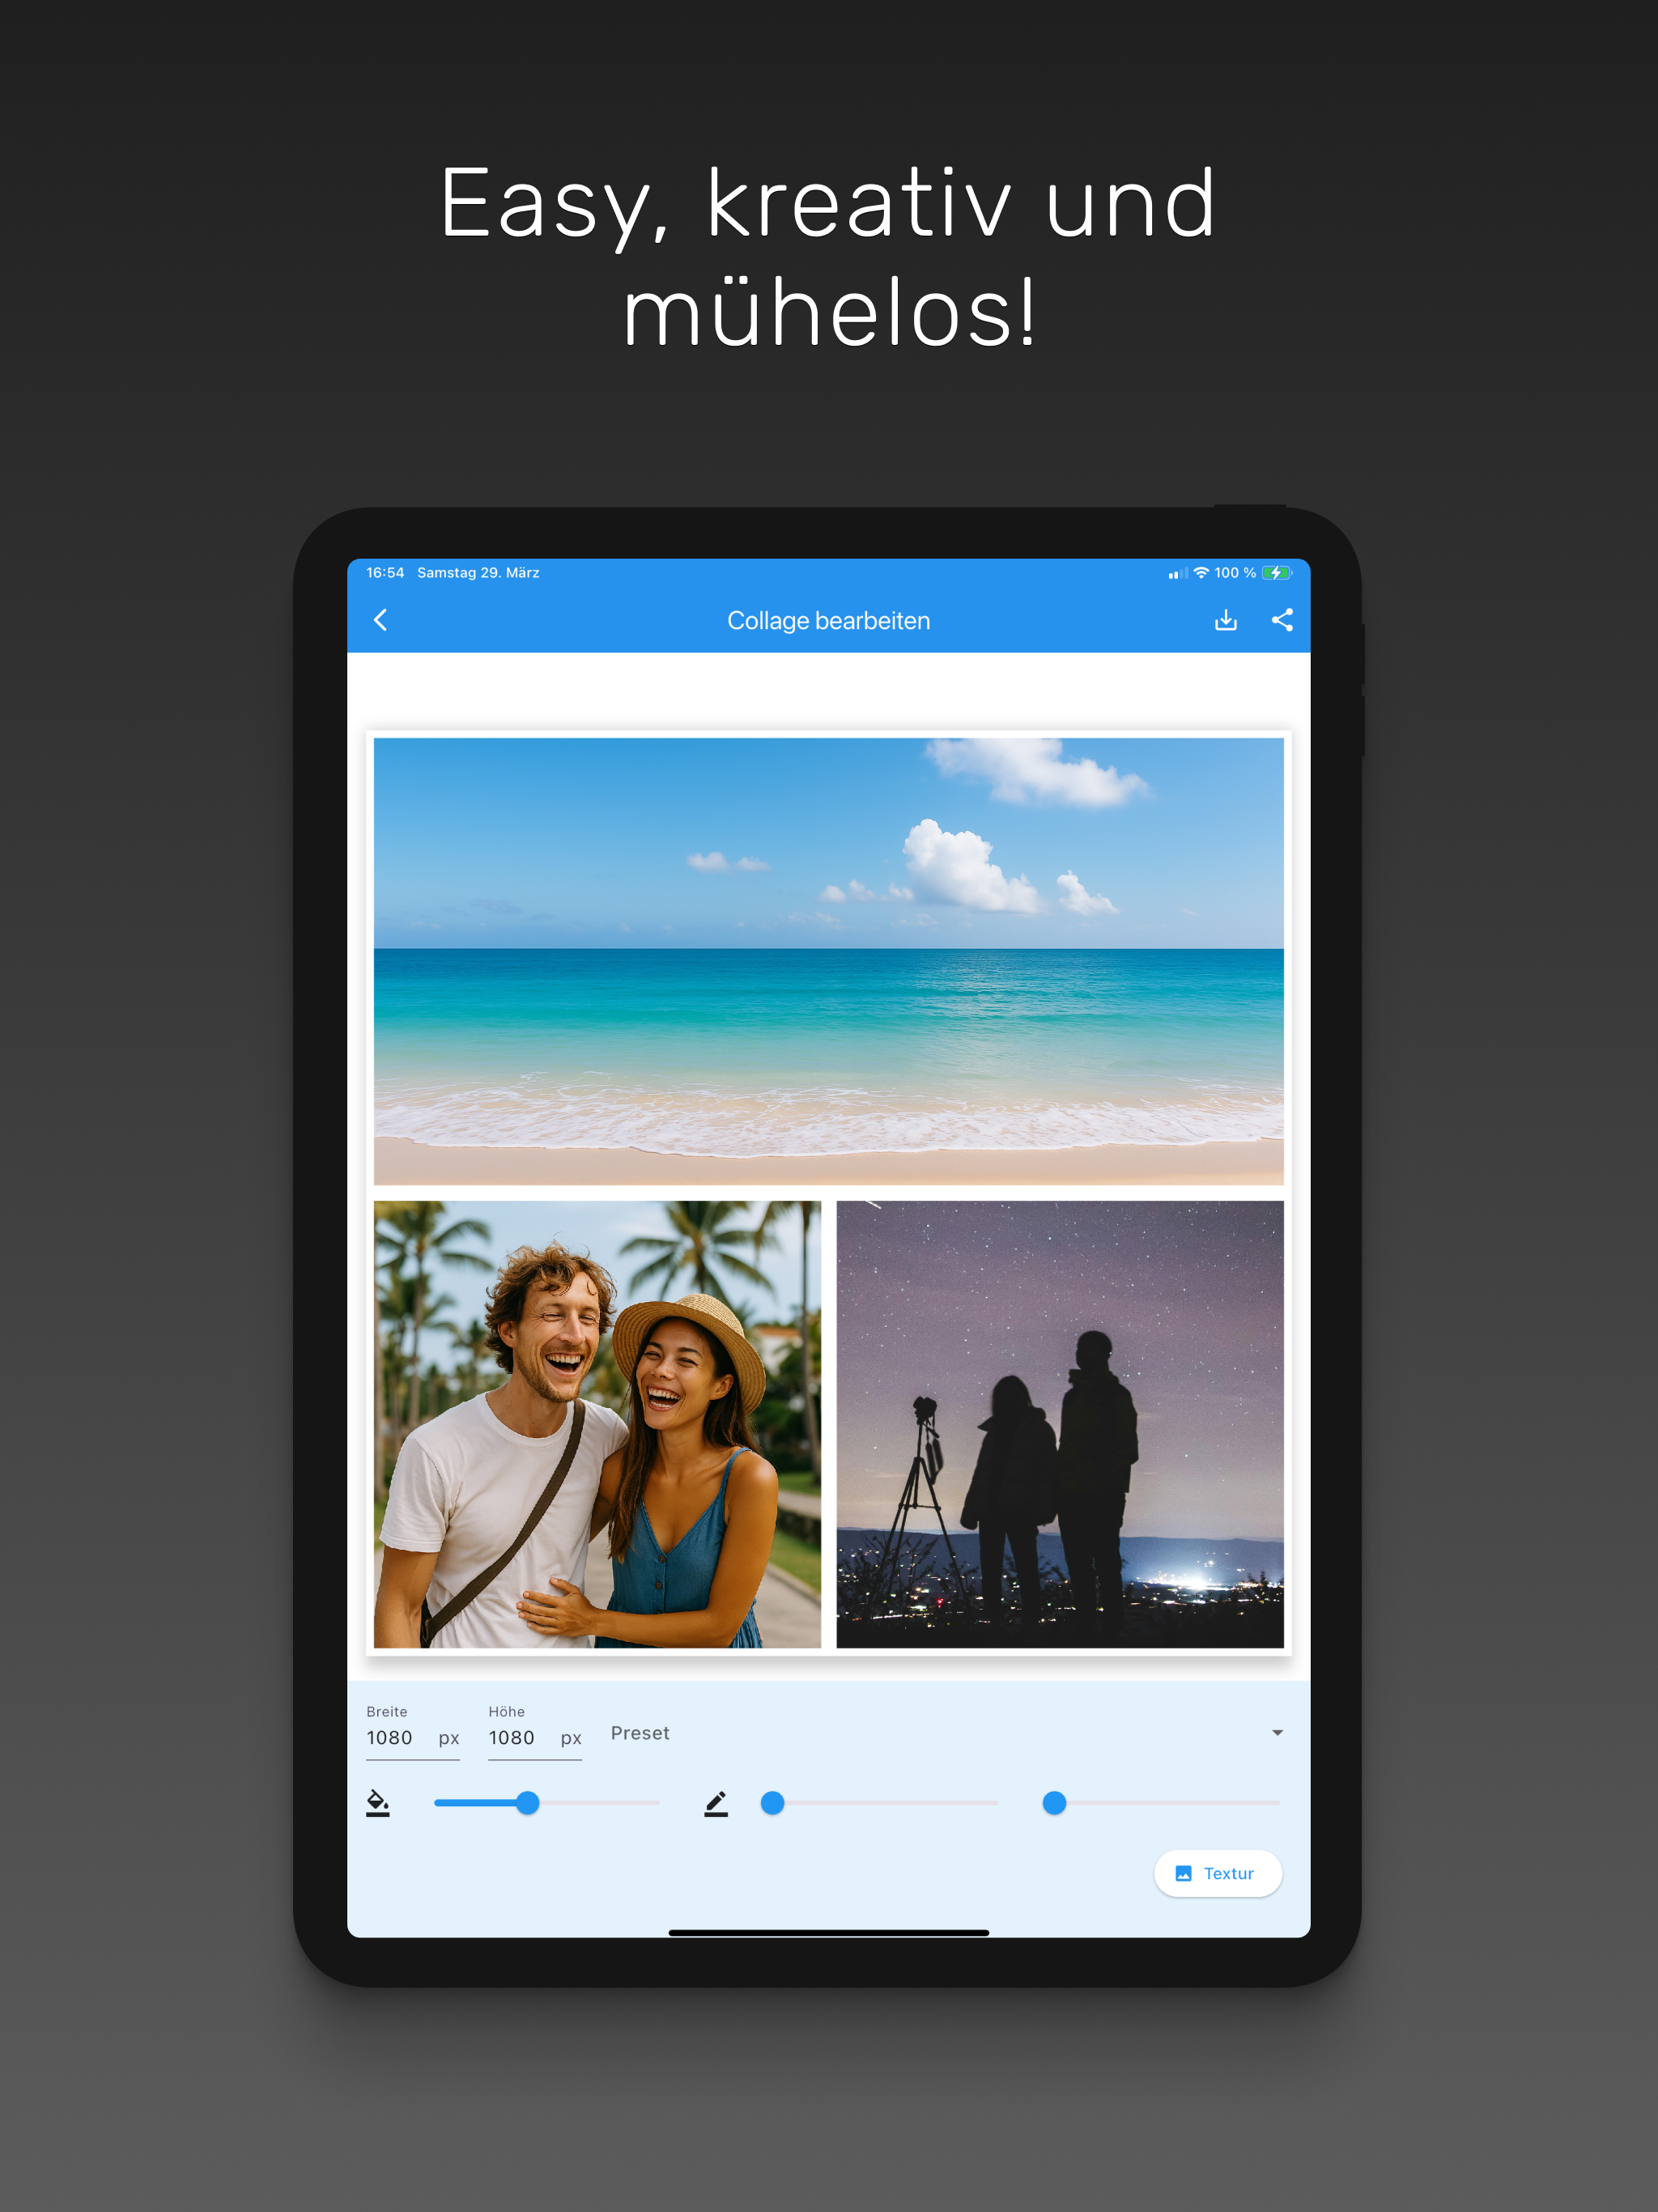Select the night sky silhouette photo
1658x2212 pixels.
coord(1059,1424)
